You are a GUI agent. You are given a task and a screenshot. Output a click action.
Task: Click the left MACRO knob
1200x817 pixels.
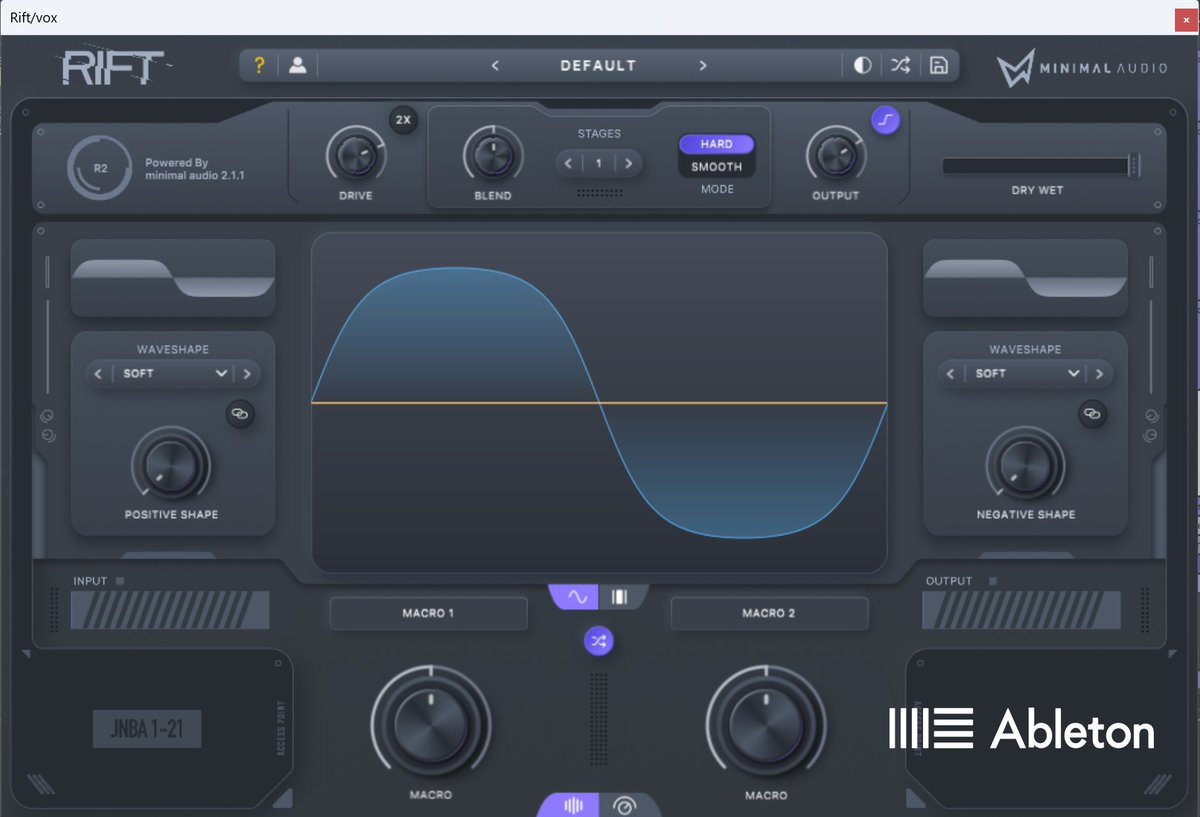click(x=431, y=725)
